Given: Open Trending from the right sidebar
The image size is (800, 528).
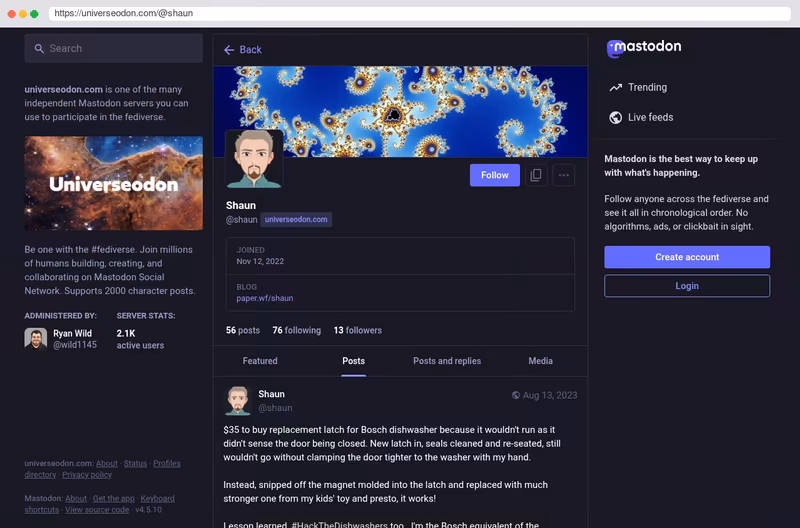Looking at the screenshot, I should coord(638,87).
